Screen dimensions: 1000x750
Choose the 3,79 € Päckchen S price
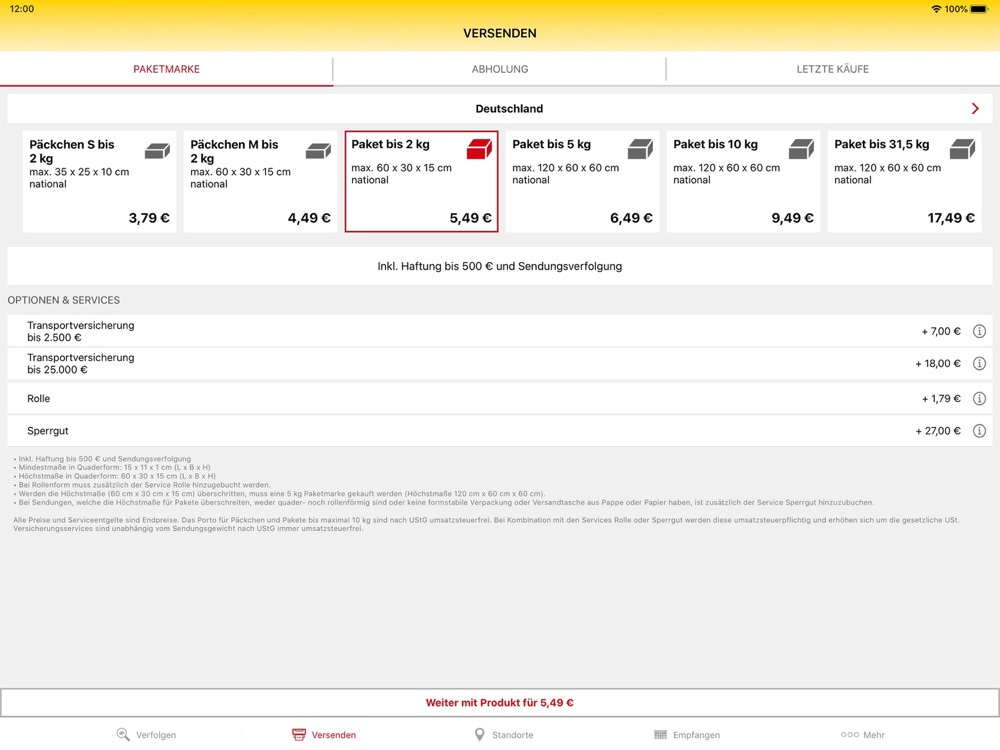click(x=149, y=218)
